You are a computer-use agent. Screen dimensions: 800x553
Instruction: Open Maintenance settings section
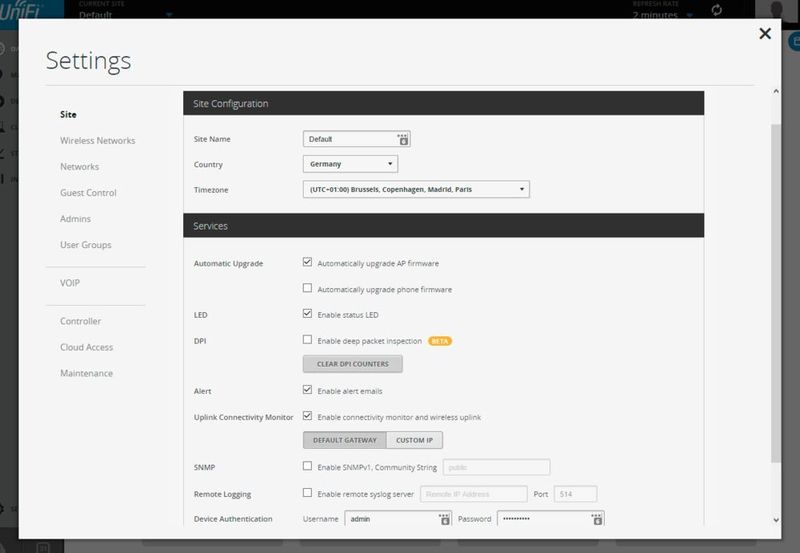(87, 373)
